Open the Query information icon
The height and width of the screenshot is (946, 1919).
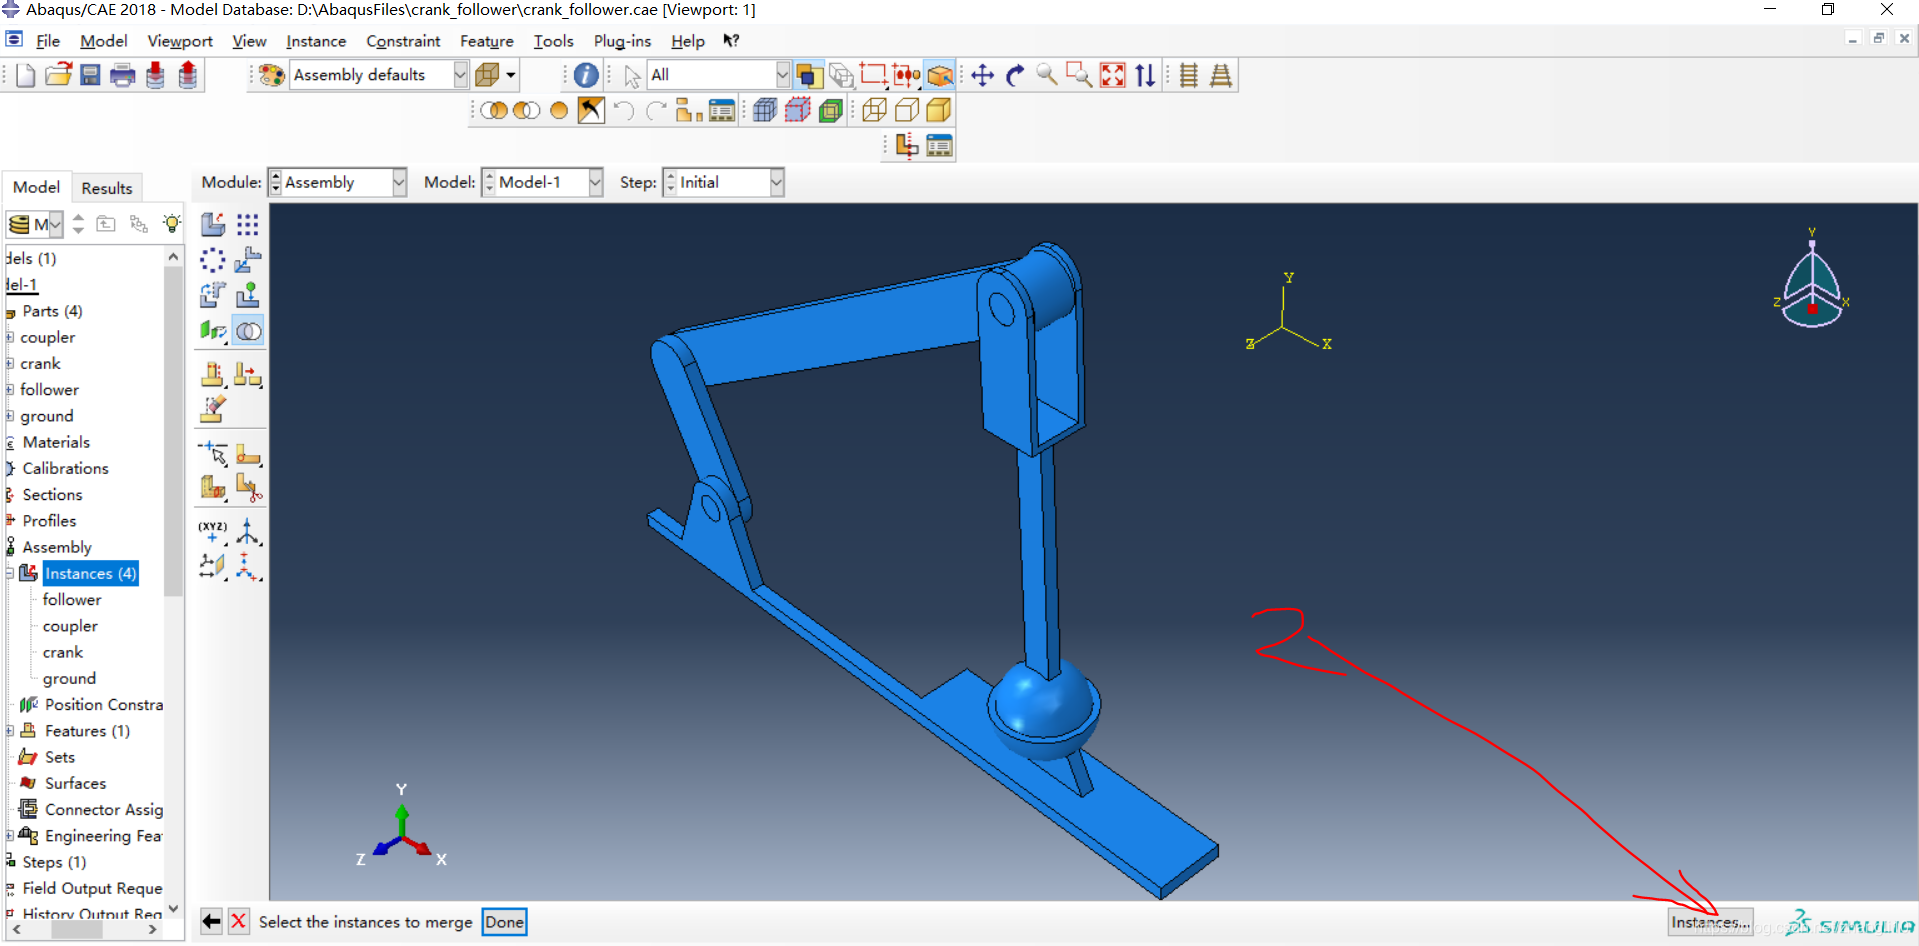pyautogui.click(x=586, y=76)
